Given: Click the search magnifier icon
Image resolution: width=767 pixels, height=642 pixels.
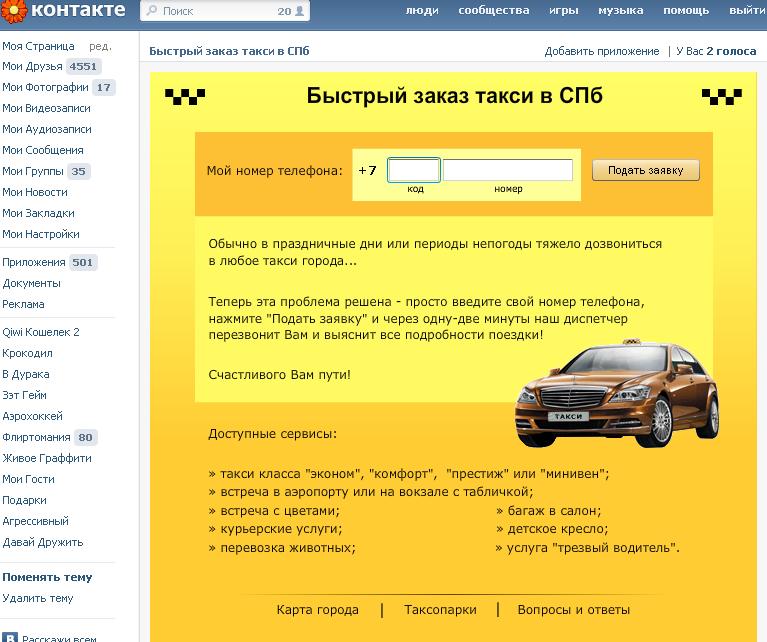Looking at the screenshot, I should (x=152, y=10).
